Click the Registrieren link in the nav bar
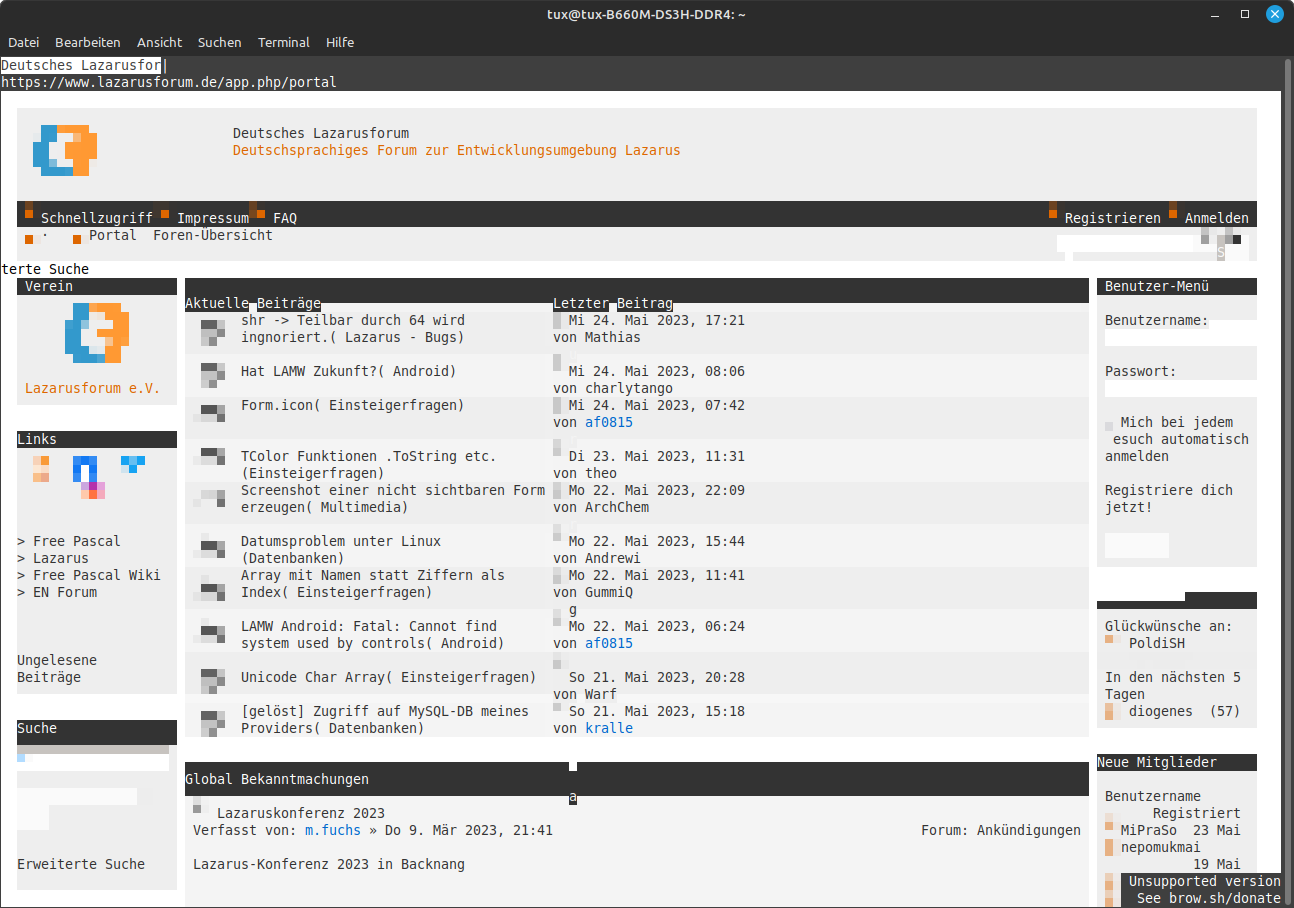 (1113, 218)
